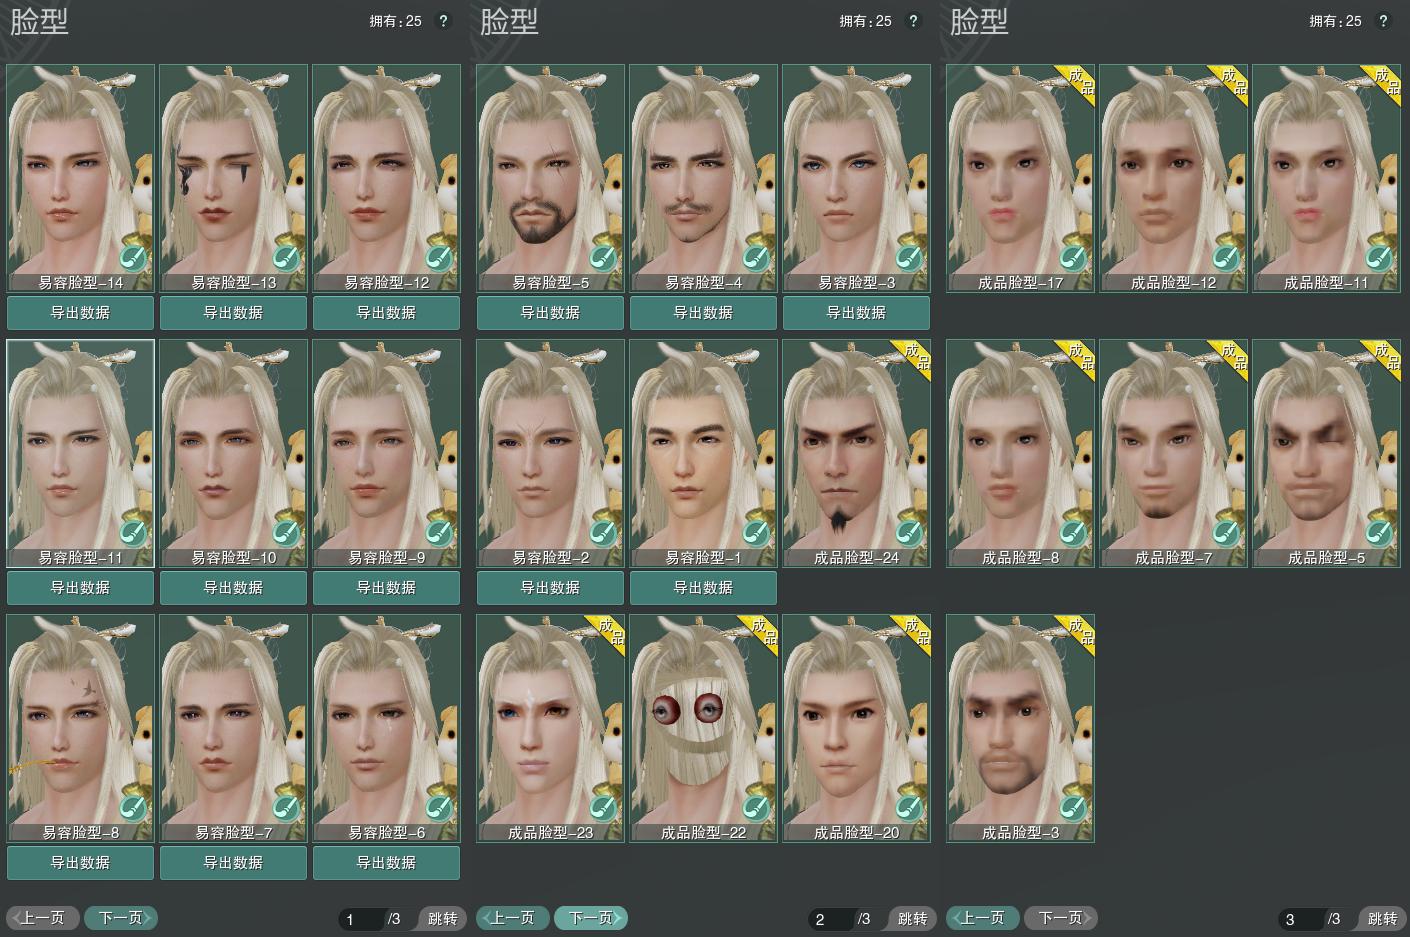Click brush icon on 成品脸型-3 card
Screen dimensions: 1410x937
[1073, 808]
